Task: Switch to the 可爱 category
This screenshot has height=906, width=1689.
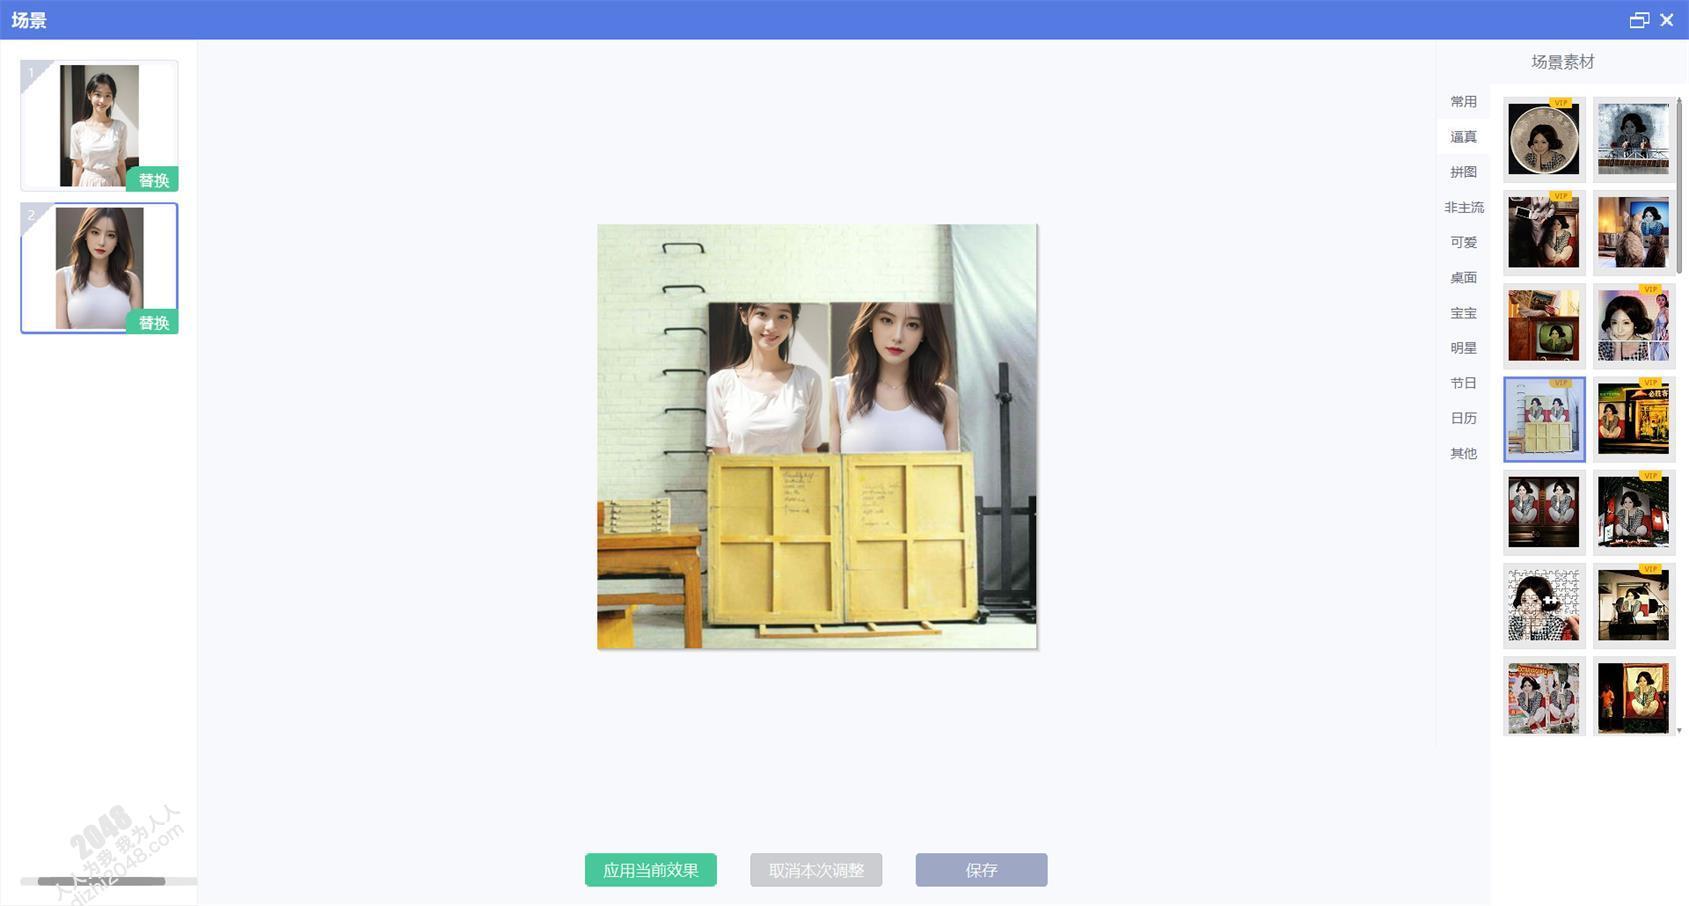Action: [1463, 242]
